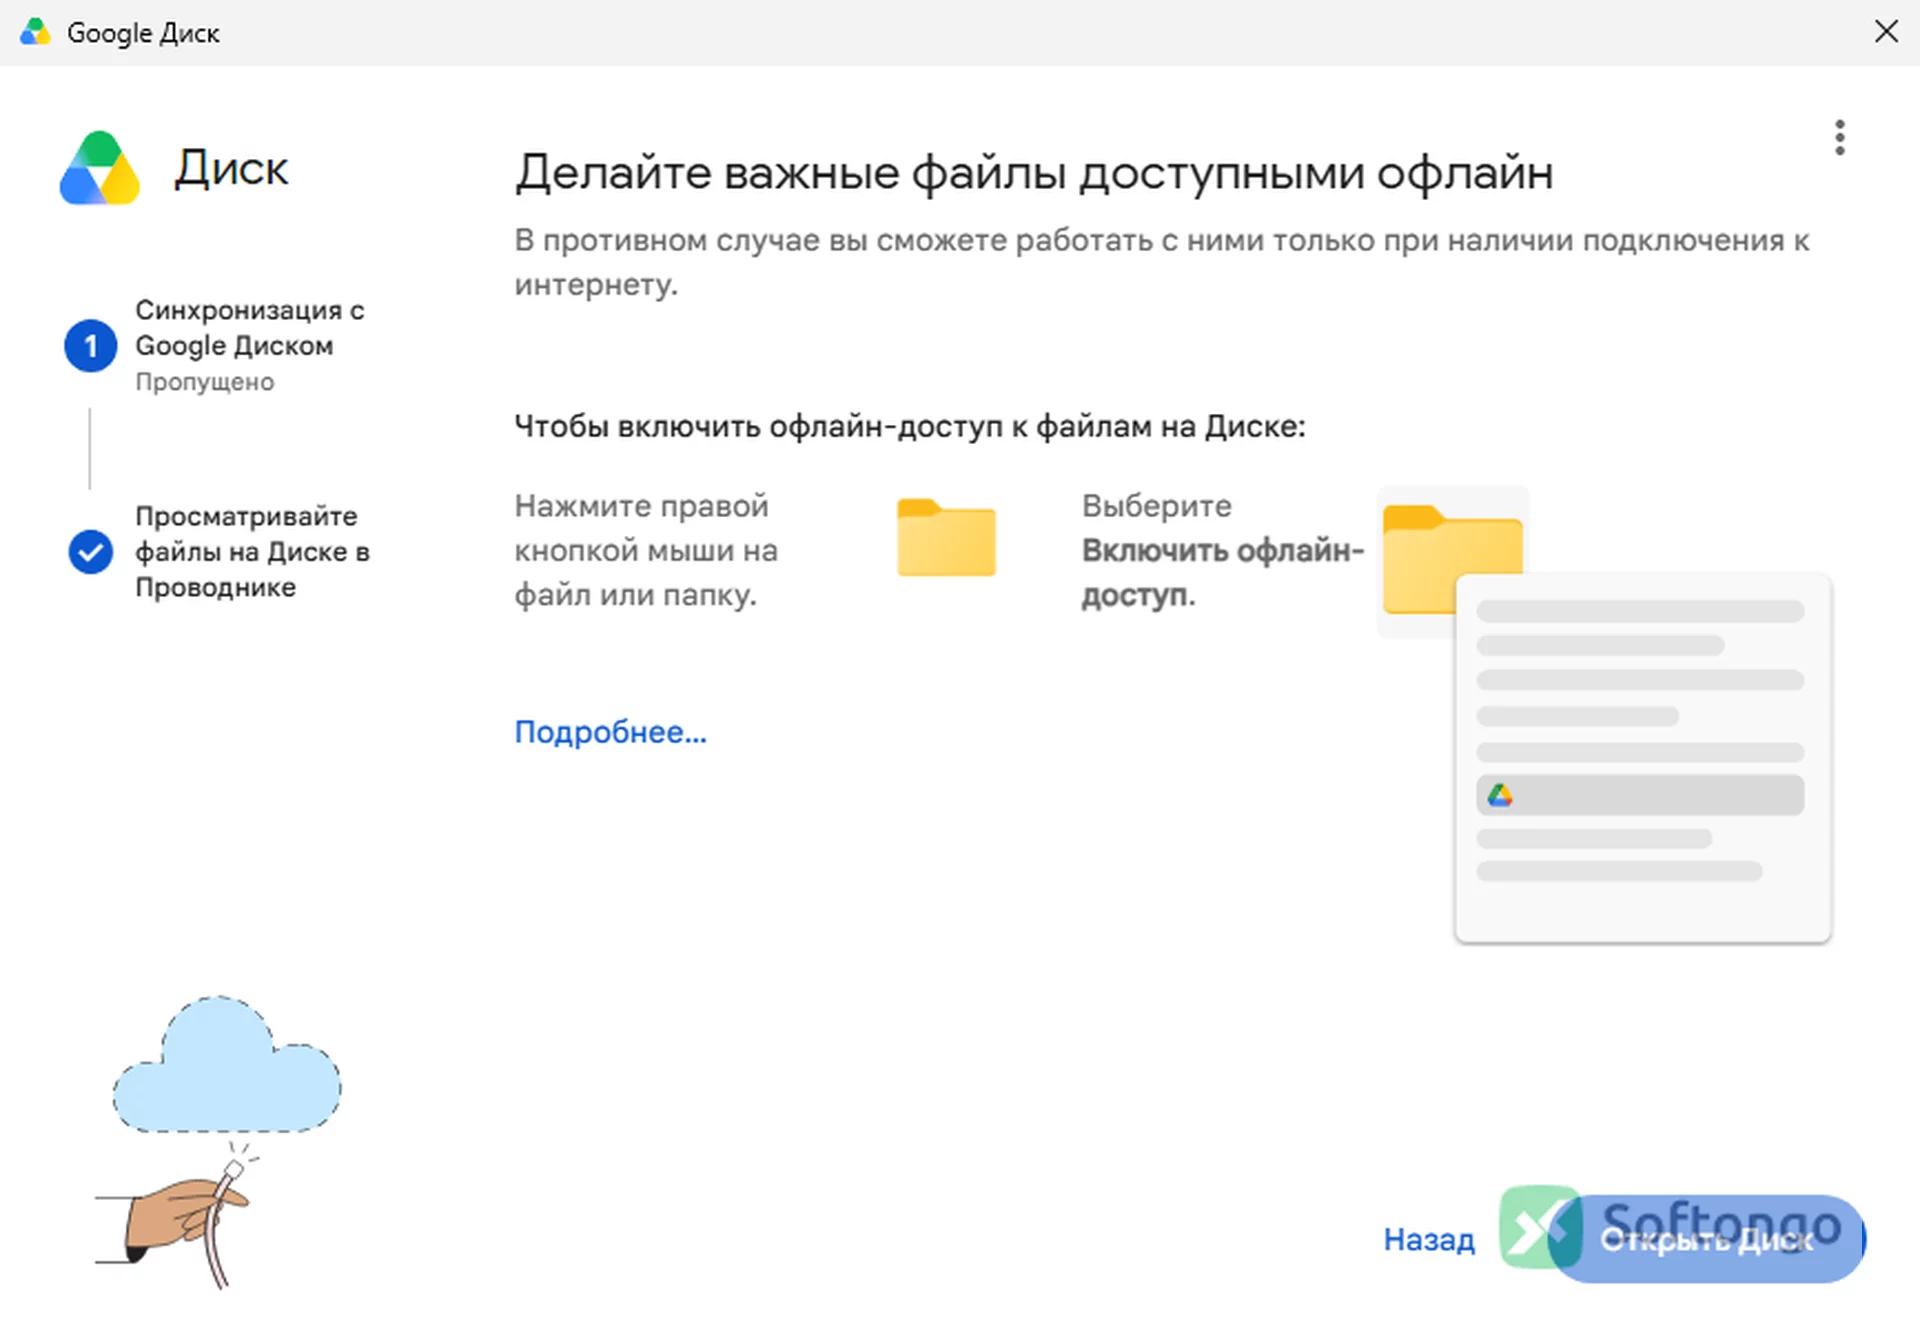The width and height of the screenshot is (1920, 1330).
Task: Click the 'В противном случае' description text
Action: coord(1162,262)
